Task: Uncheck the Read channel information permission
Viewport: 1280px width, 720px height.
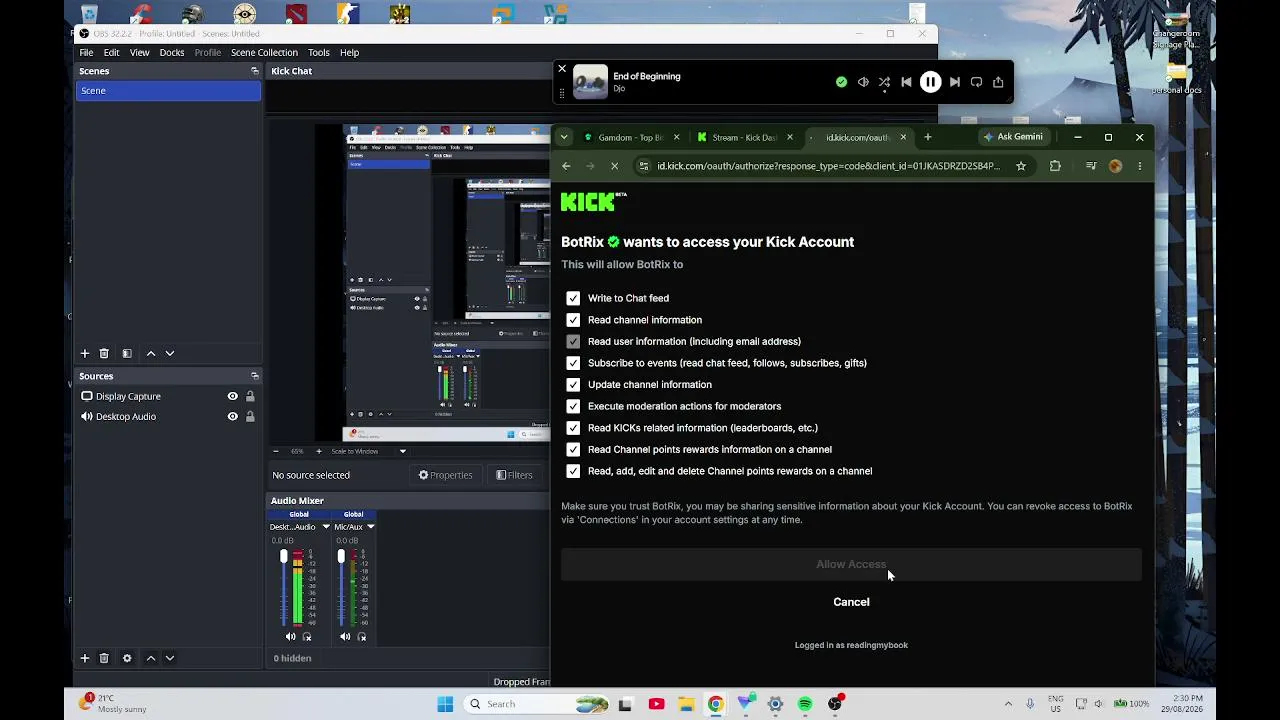Action: [x=573, y=320]
